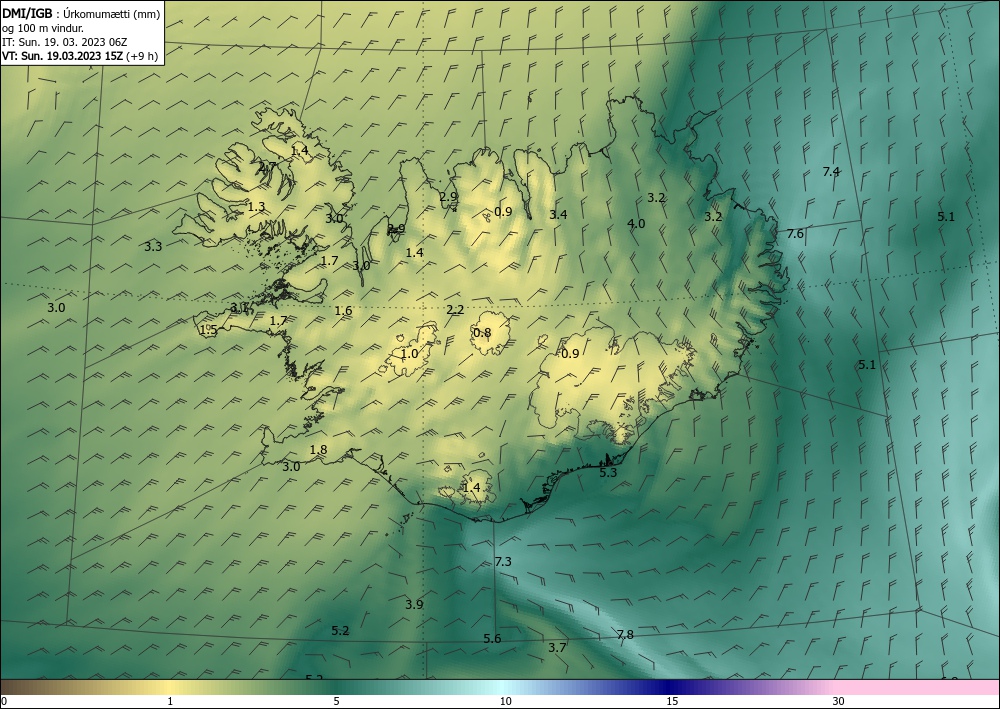Select the colour scale label 30
This screenshot has height=709, width=1000.
point(839,701)
